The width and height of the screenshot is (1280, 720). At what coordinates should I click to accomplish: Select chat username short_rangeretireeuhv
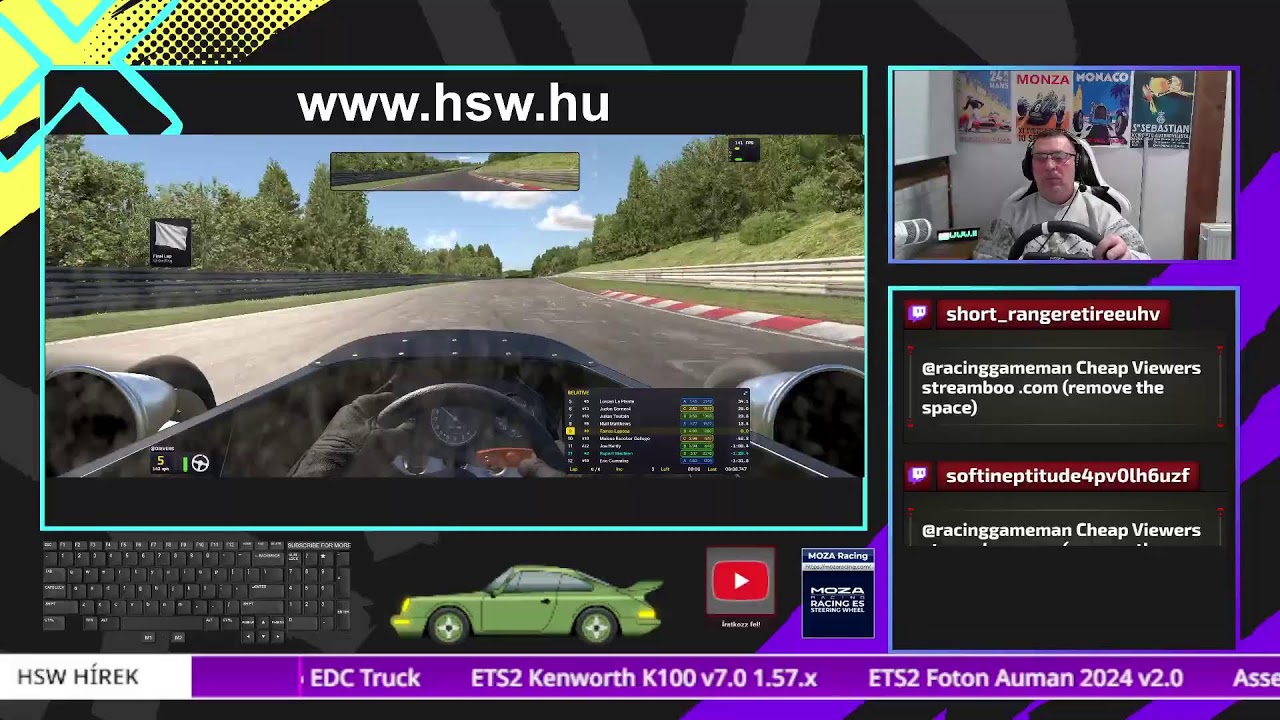[x=1053, y=314]
